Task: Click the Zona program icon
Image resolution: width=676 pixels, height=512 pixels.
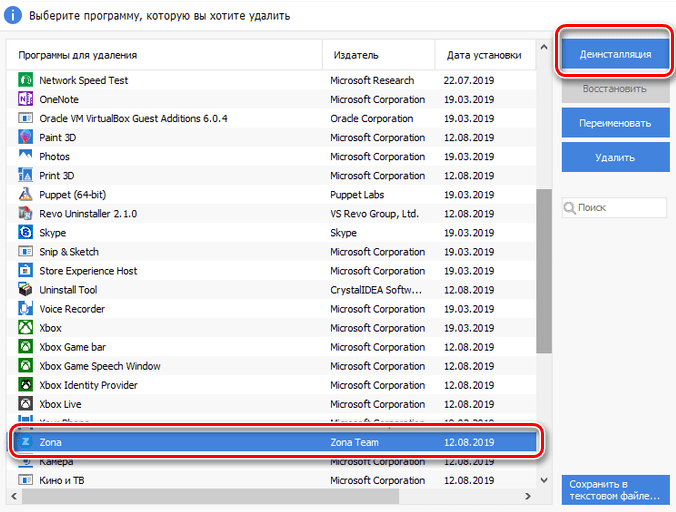Action: pos(26,442)
